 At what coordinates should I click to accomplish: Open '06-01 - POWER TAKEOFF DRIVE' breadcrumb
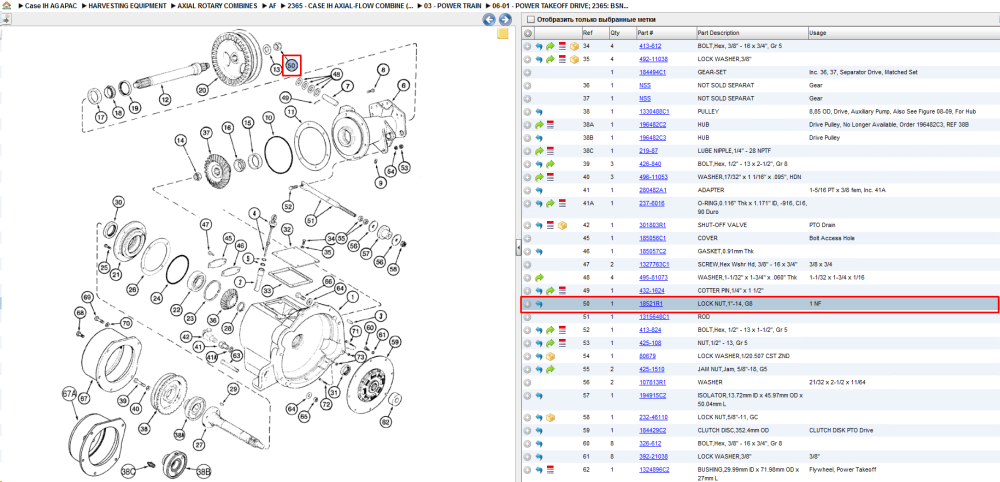(558, 5)
